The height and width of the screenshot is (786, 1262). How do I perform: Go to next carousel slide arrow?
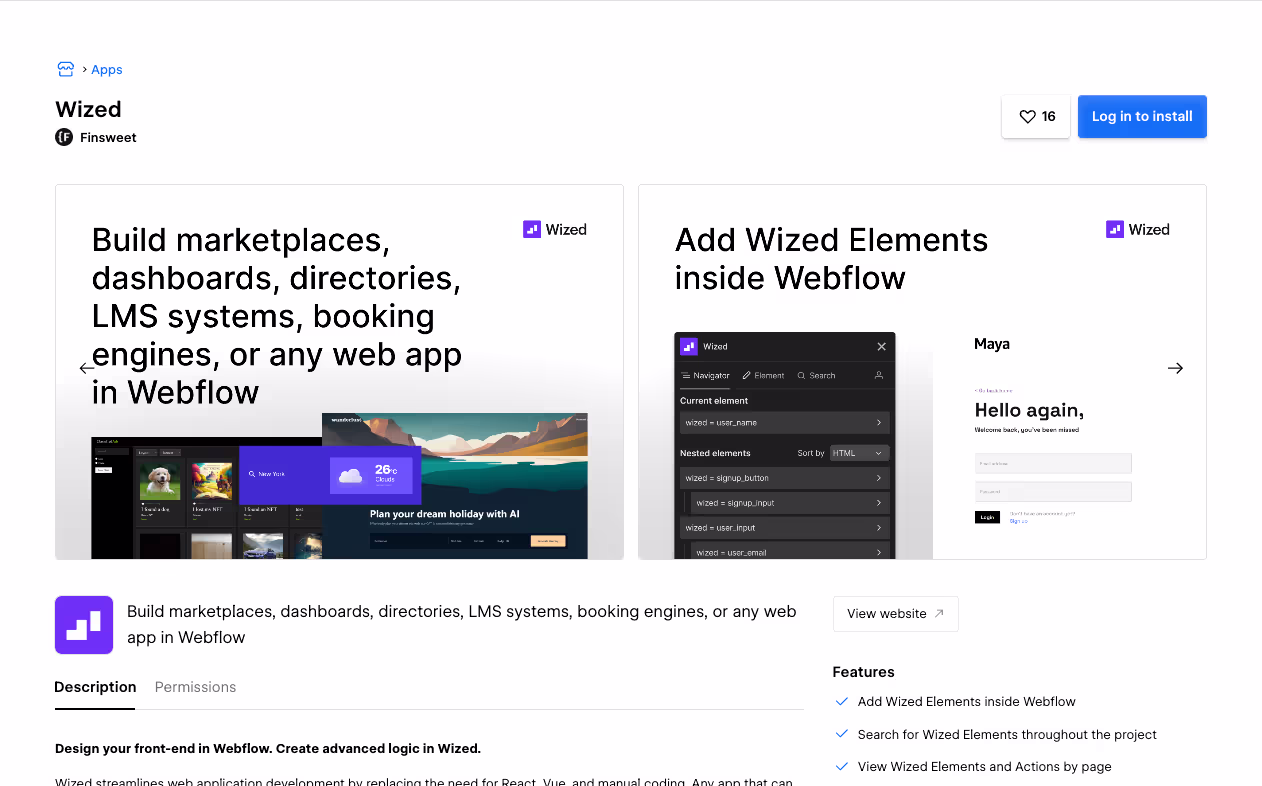(x=1175, y=368)
